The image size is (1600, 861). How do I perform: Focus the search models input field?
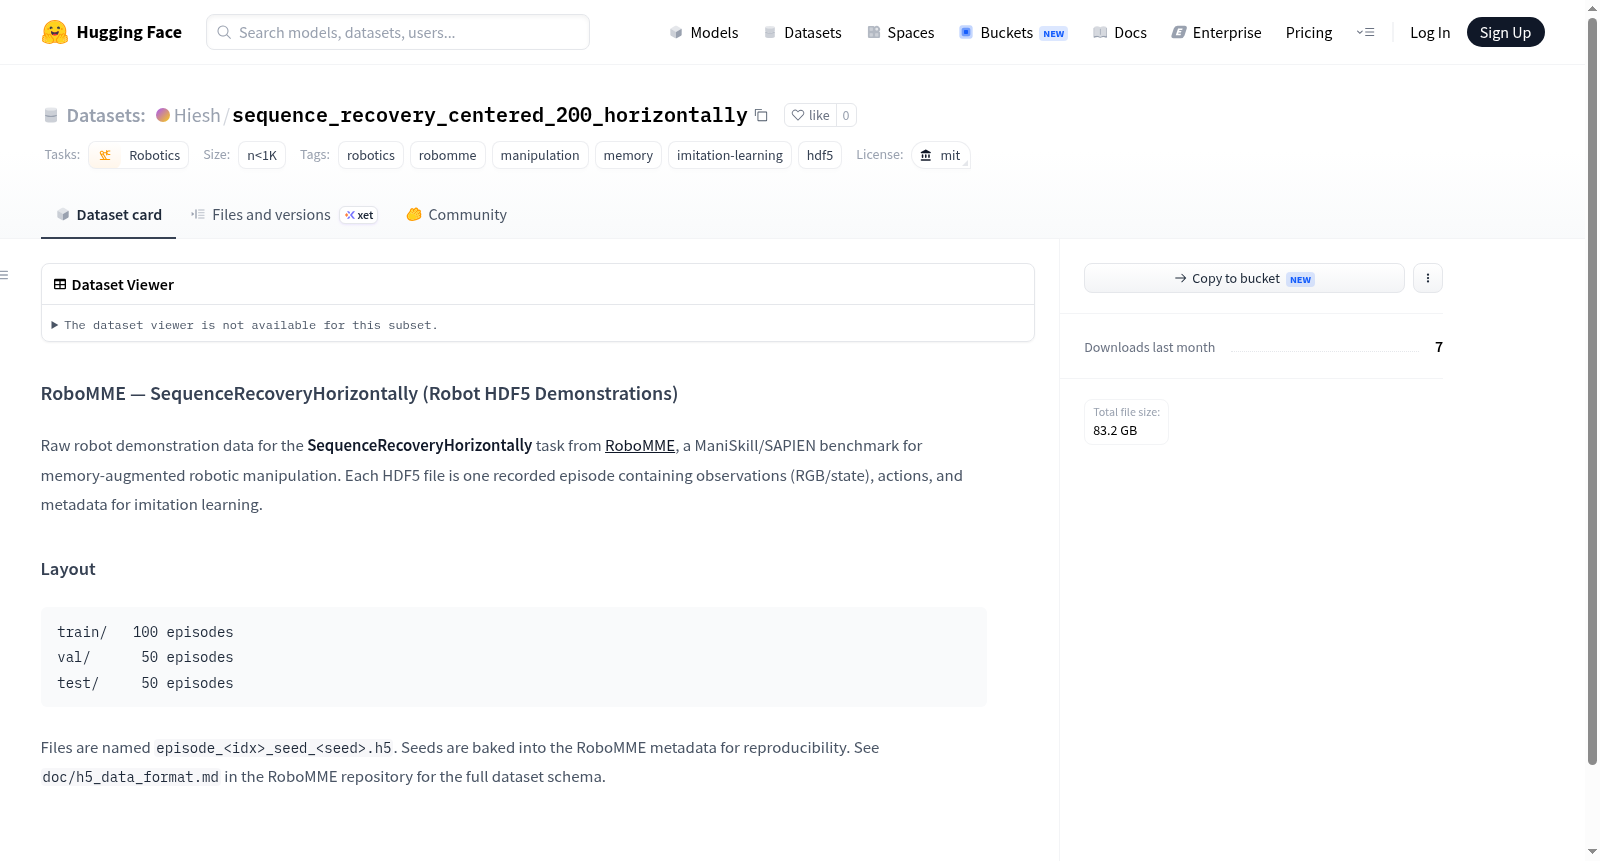coord(398,32)
